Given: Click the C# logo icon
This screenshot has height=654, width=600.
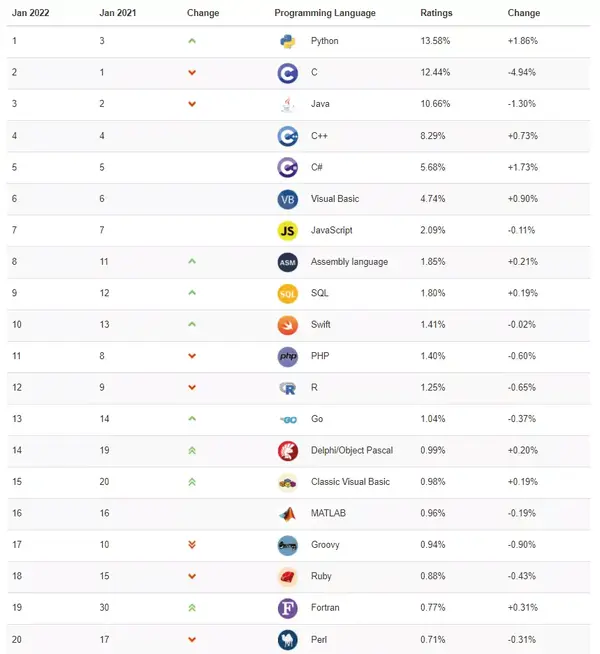Looking at the screenshot, I should [288, 167].
